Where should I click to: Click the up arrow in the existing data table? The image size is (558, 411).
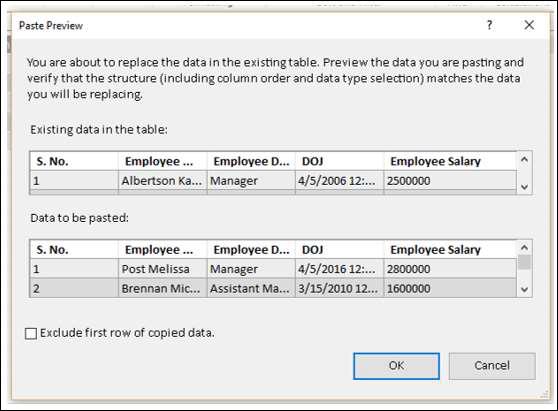coord(524,160)
